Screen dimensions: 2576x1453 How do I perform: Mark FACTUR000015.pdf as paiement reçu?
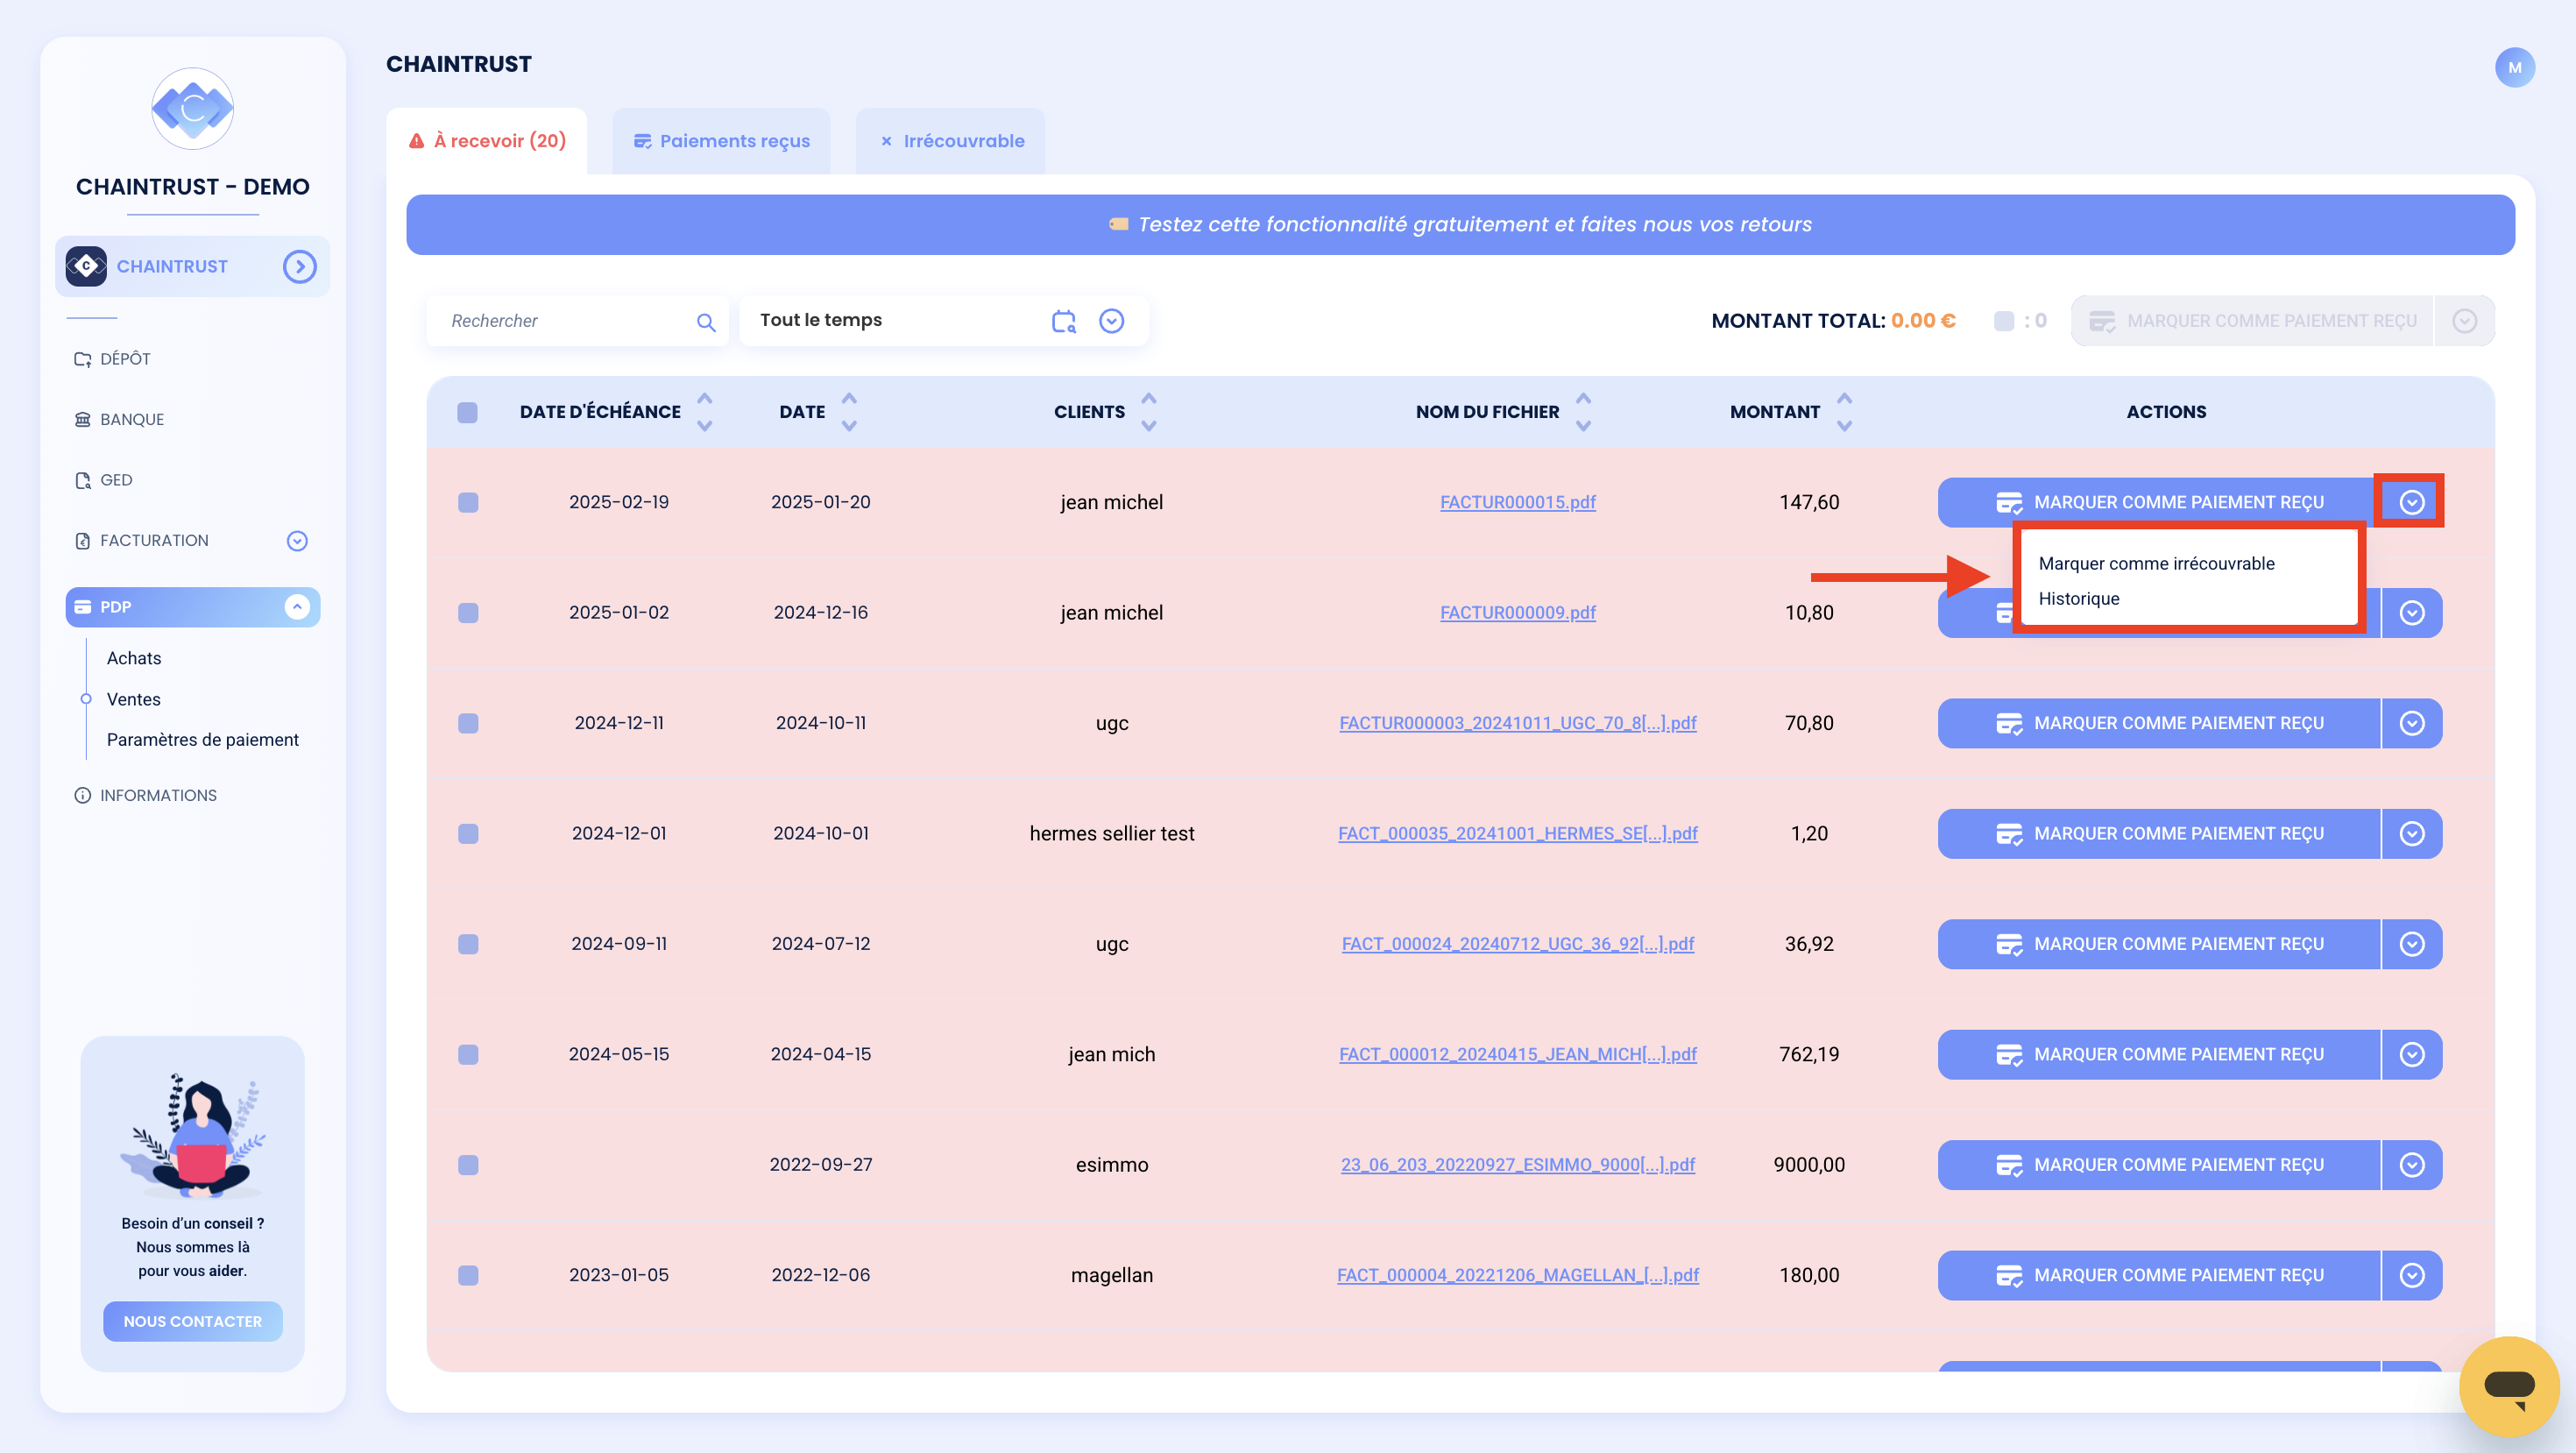click(2158, 502)
